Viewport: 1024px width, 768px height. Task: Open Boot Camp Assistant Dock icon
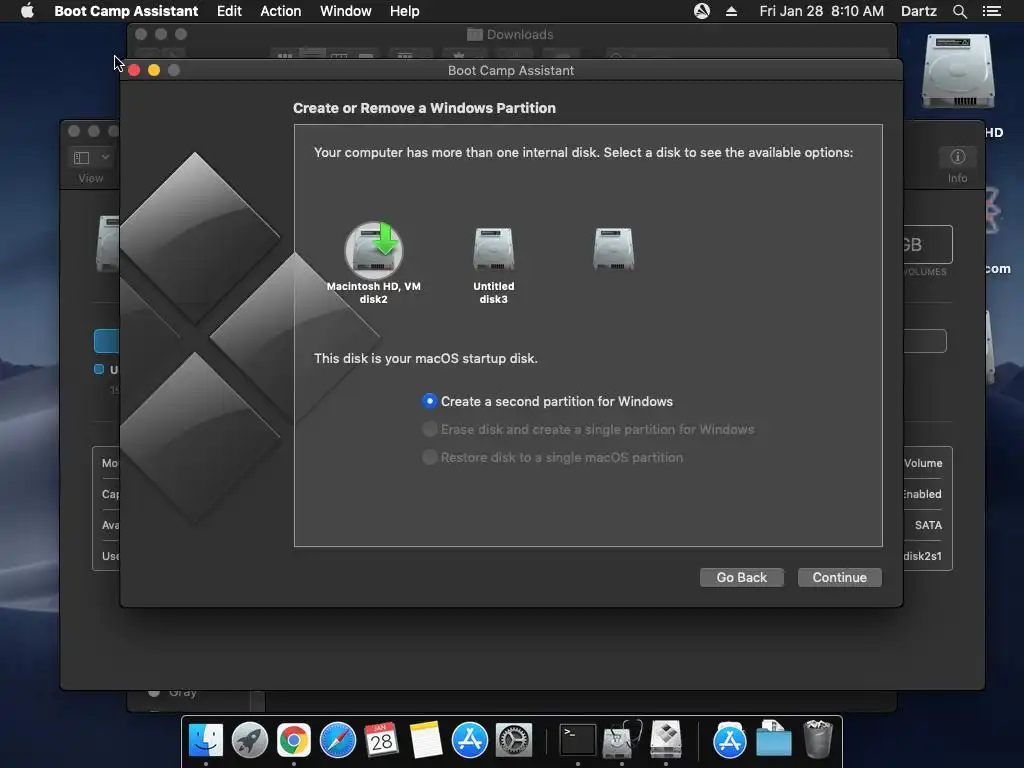tap(665, 740)
